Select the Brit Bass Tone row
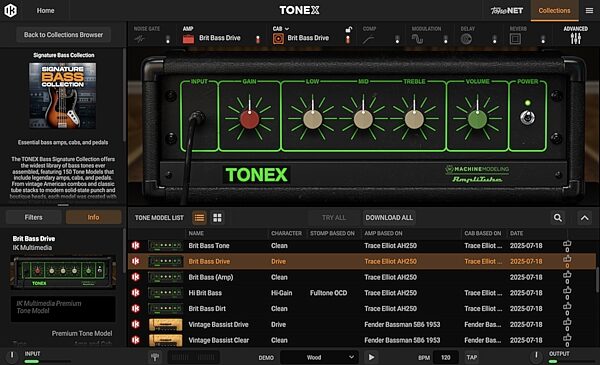The image size is (600, 365). (x=362, y=246)
